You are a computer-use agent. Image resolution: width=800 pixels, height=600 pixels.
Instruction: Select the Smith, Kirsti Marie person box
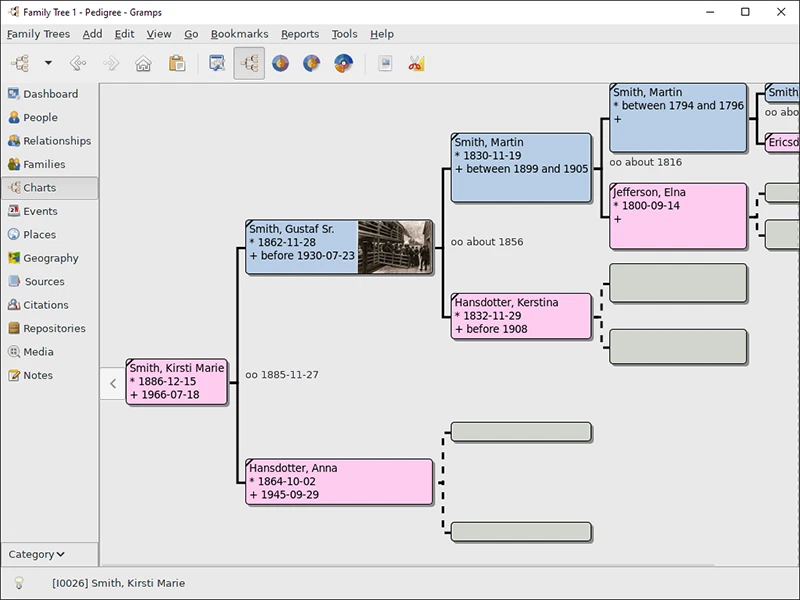tap(176, 382)
